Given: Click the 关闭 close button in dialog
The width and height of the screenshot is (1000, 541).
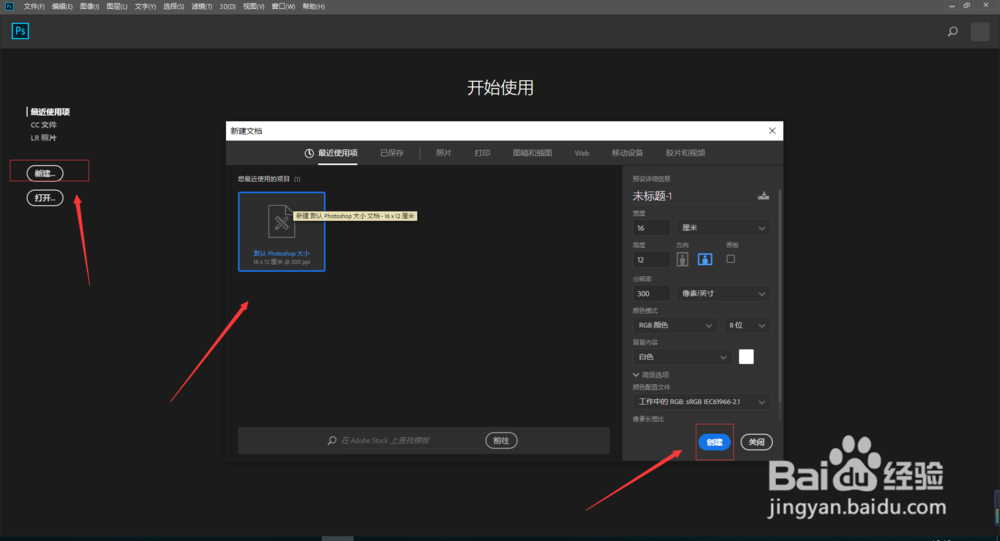Looking at the screenshot, I should pos(756,442).
